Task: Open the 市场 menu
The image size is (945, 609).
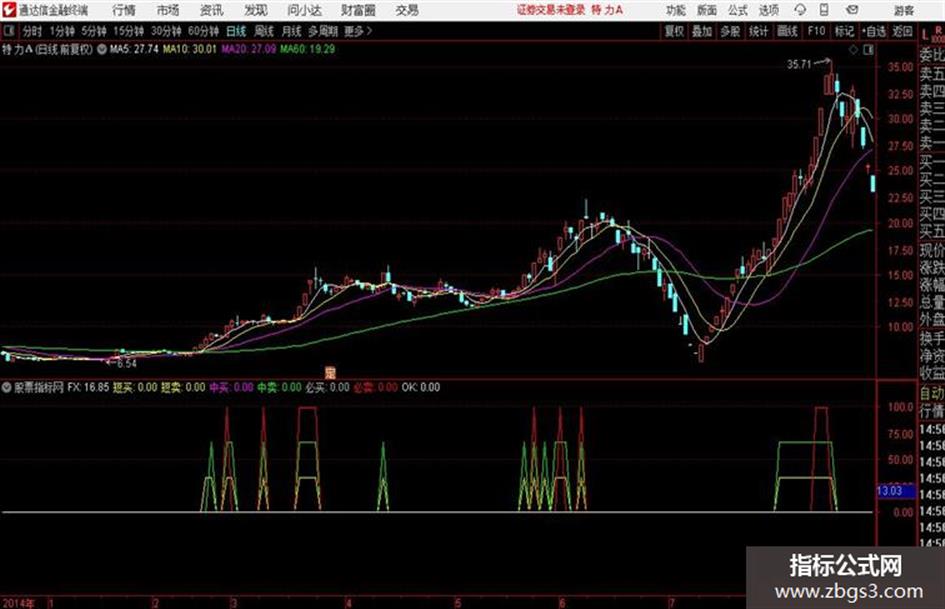Action: coord(168,10)
